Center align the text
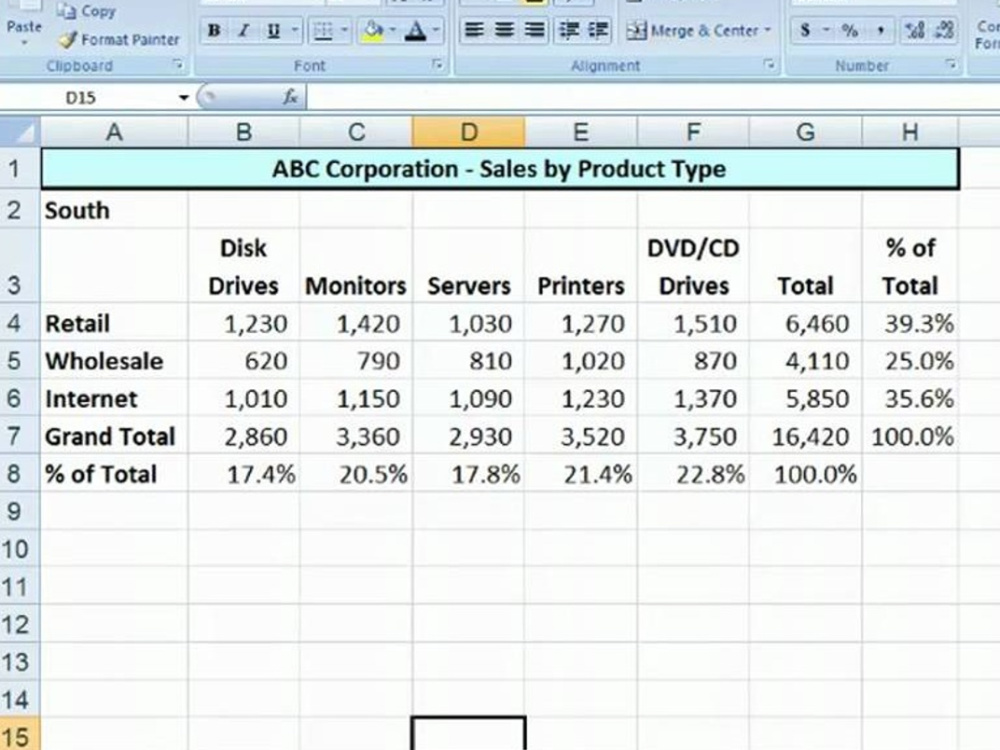 [x=504, y=30]
